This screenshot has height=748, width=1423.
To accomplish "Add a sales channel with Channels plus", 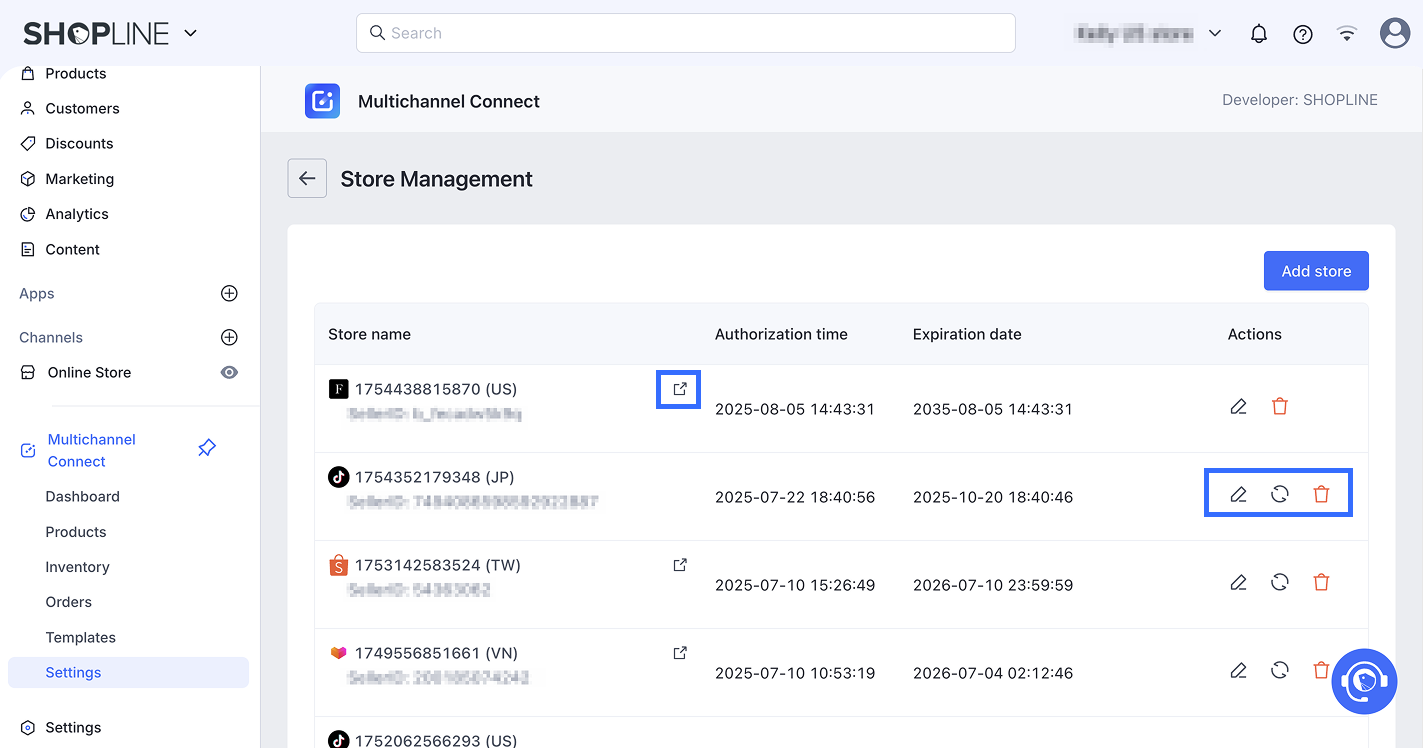I will pos(229,337).
